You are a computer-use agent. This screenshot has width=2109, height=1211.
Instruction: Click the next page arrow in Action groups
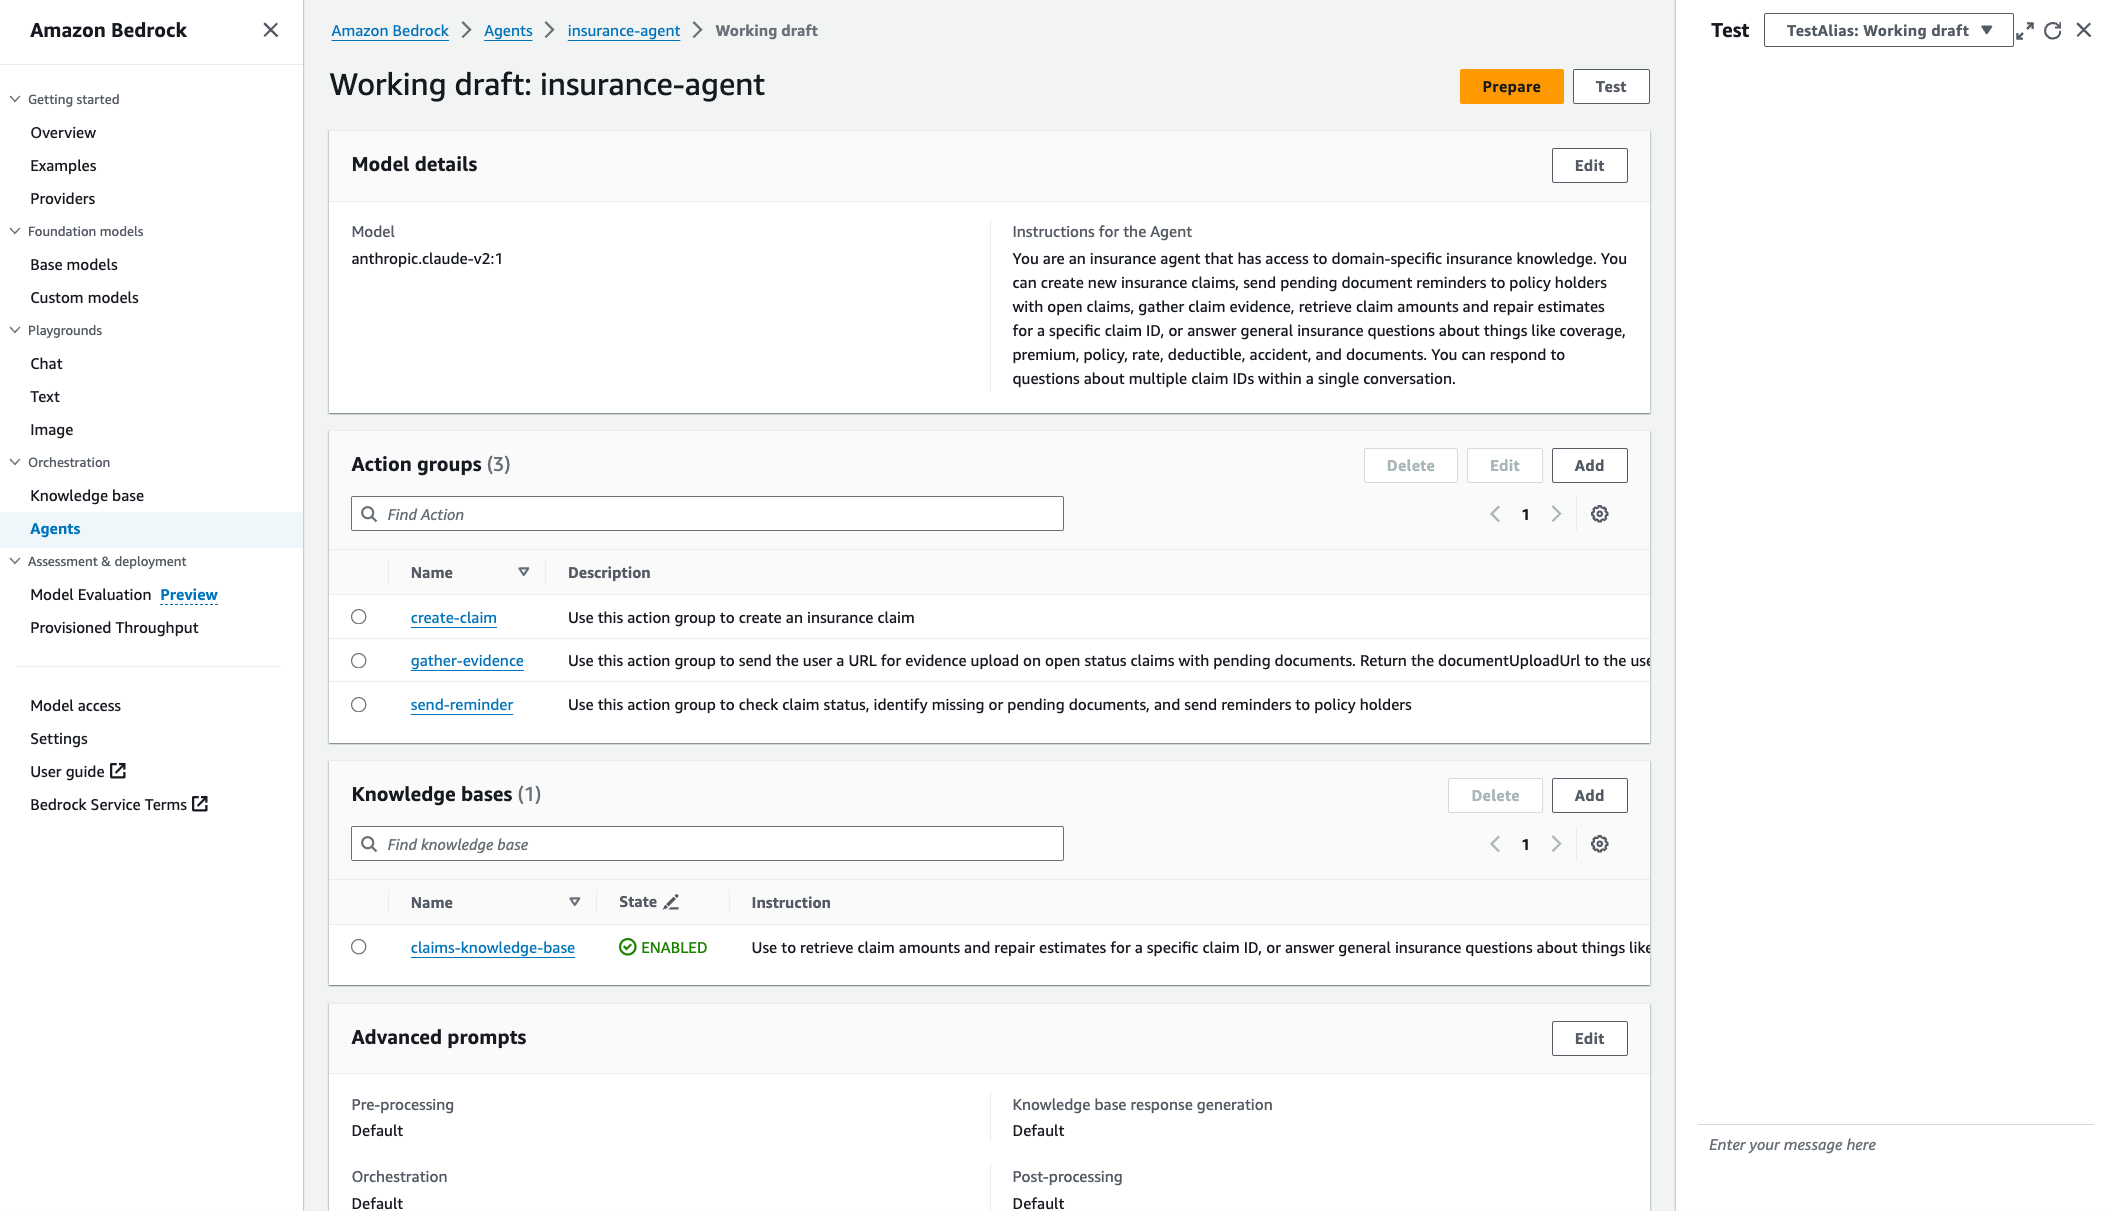click(x=1556, y=513)
